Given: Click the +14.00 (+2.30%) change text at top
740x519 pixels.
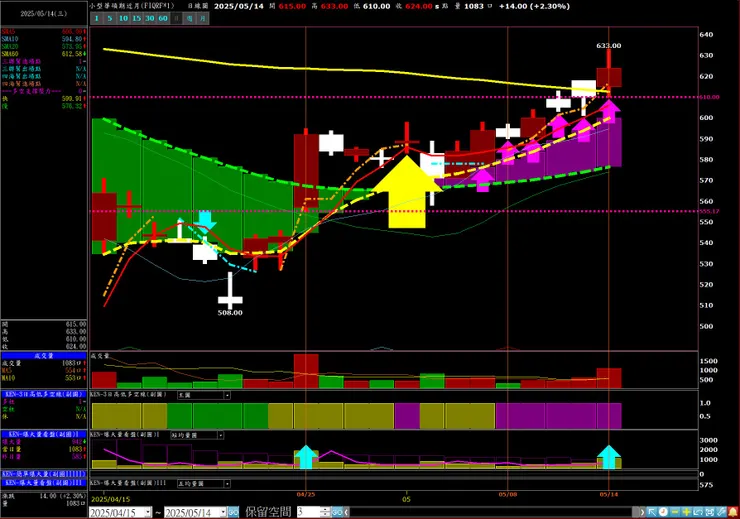Looking at the screenshot, I should click(534, 6).
